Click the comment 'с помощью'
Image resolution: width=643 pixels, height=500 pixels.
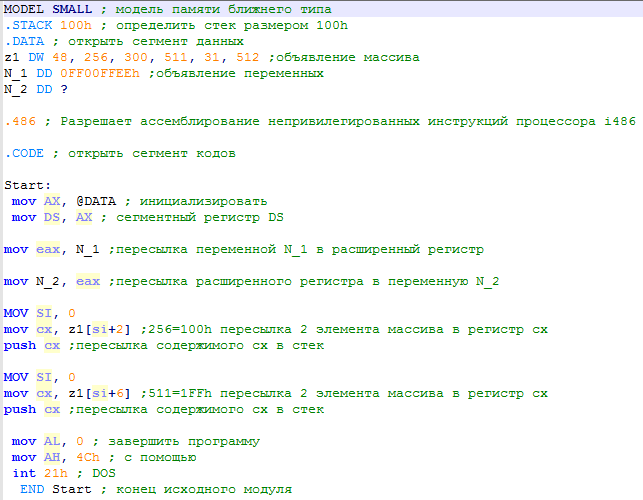click(160, 457)
